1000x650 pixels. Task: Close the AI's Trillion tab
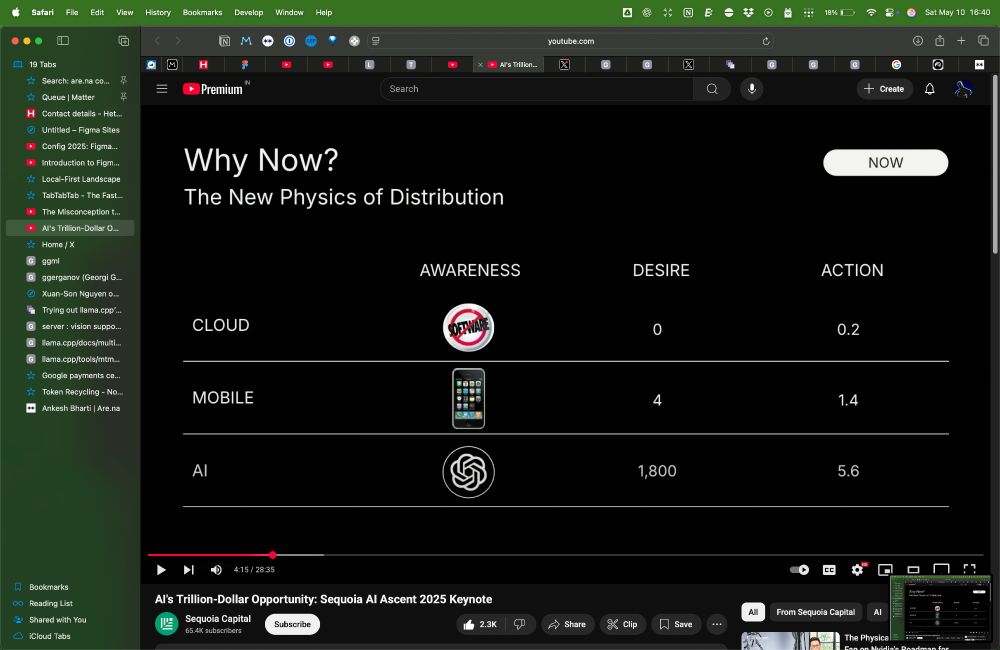coord(480,64)
